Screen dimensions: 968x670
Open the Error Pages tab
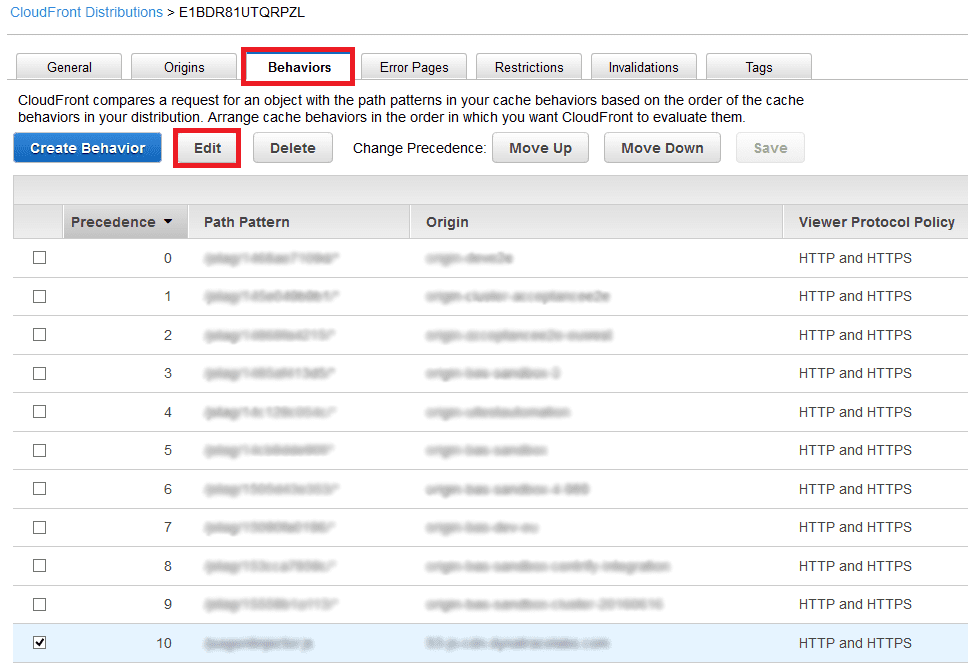coord(414,67)
